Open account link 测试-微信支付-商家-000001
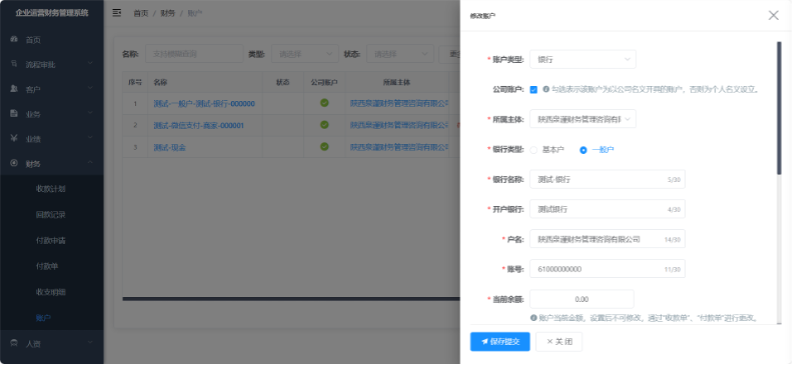793x365 pixels. (198, 125)
